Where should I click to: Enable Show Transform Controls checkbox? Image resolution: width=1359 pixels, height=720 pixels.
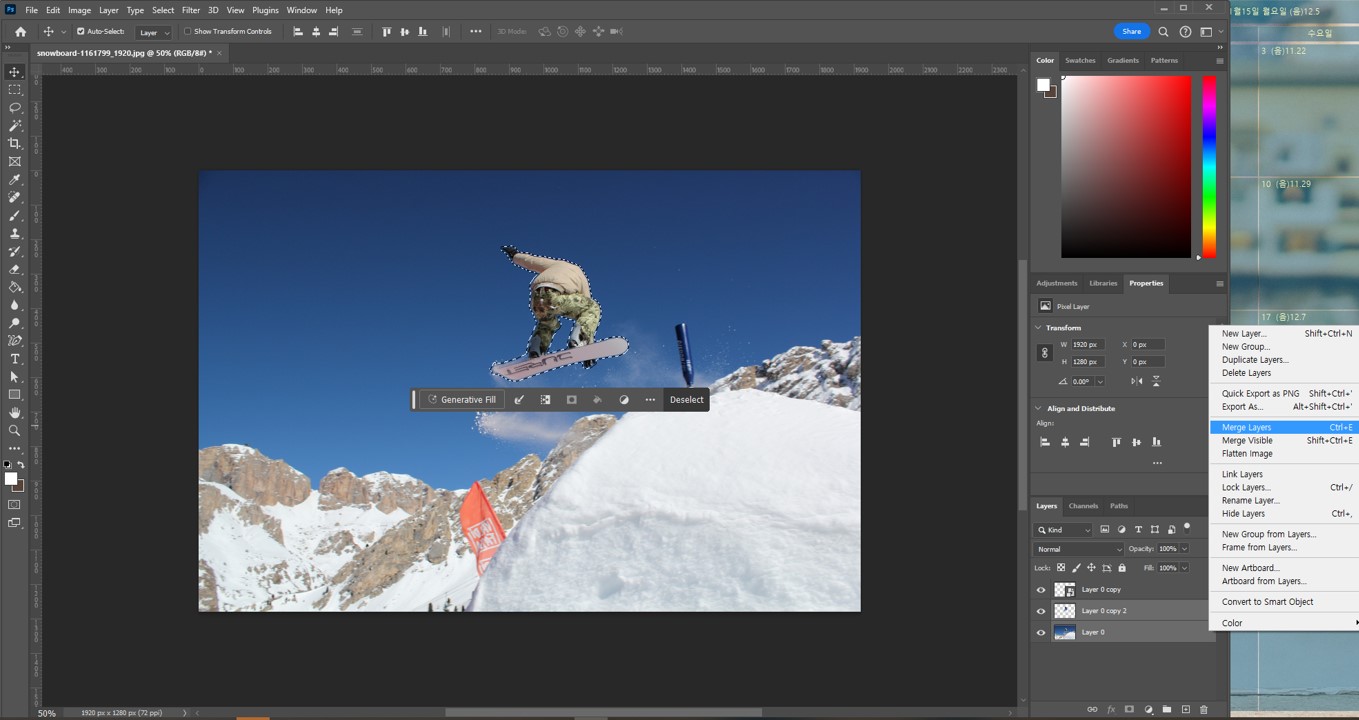187,31
